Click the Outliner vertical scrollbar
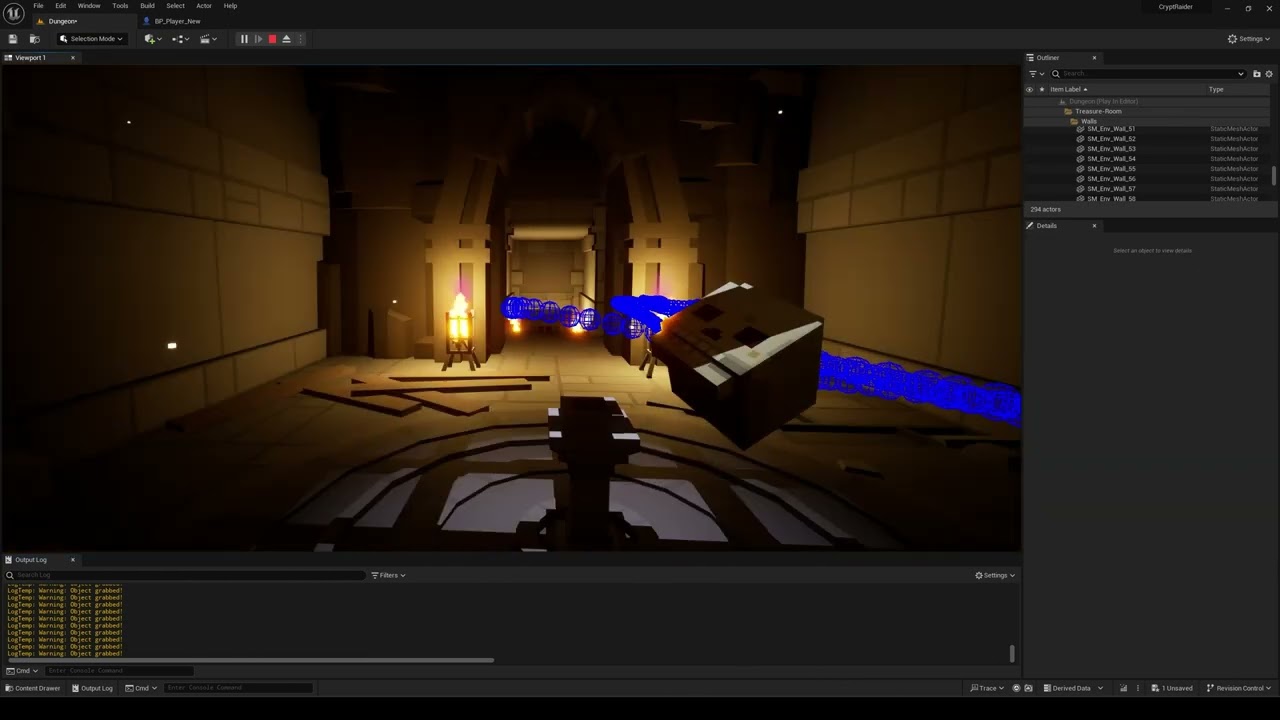The width and height of the screenshot is (1280, 720). tap(1274, 176)
